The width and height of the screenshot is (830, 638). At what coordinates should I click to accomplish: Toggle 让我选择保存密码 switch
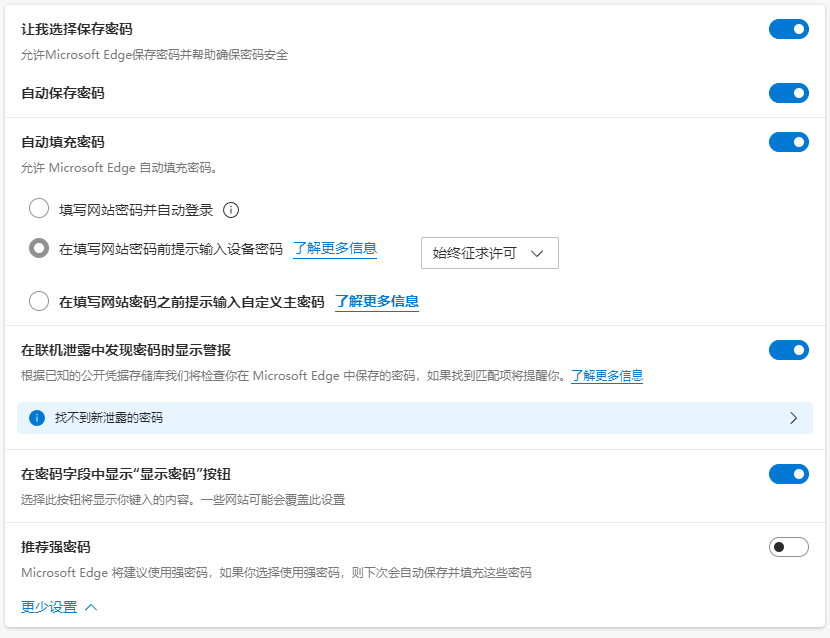pos(788,29)
